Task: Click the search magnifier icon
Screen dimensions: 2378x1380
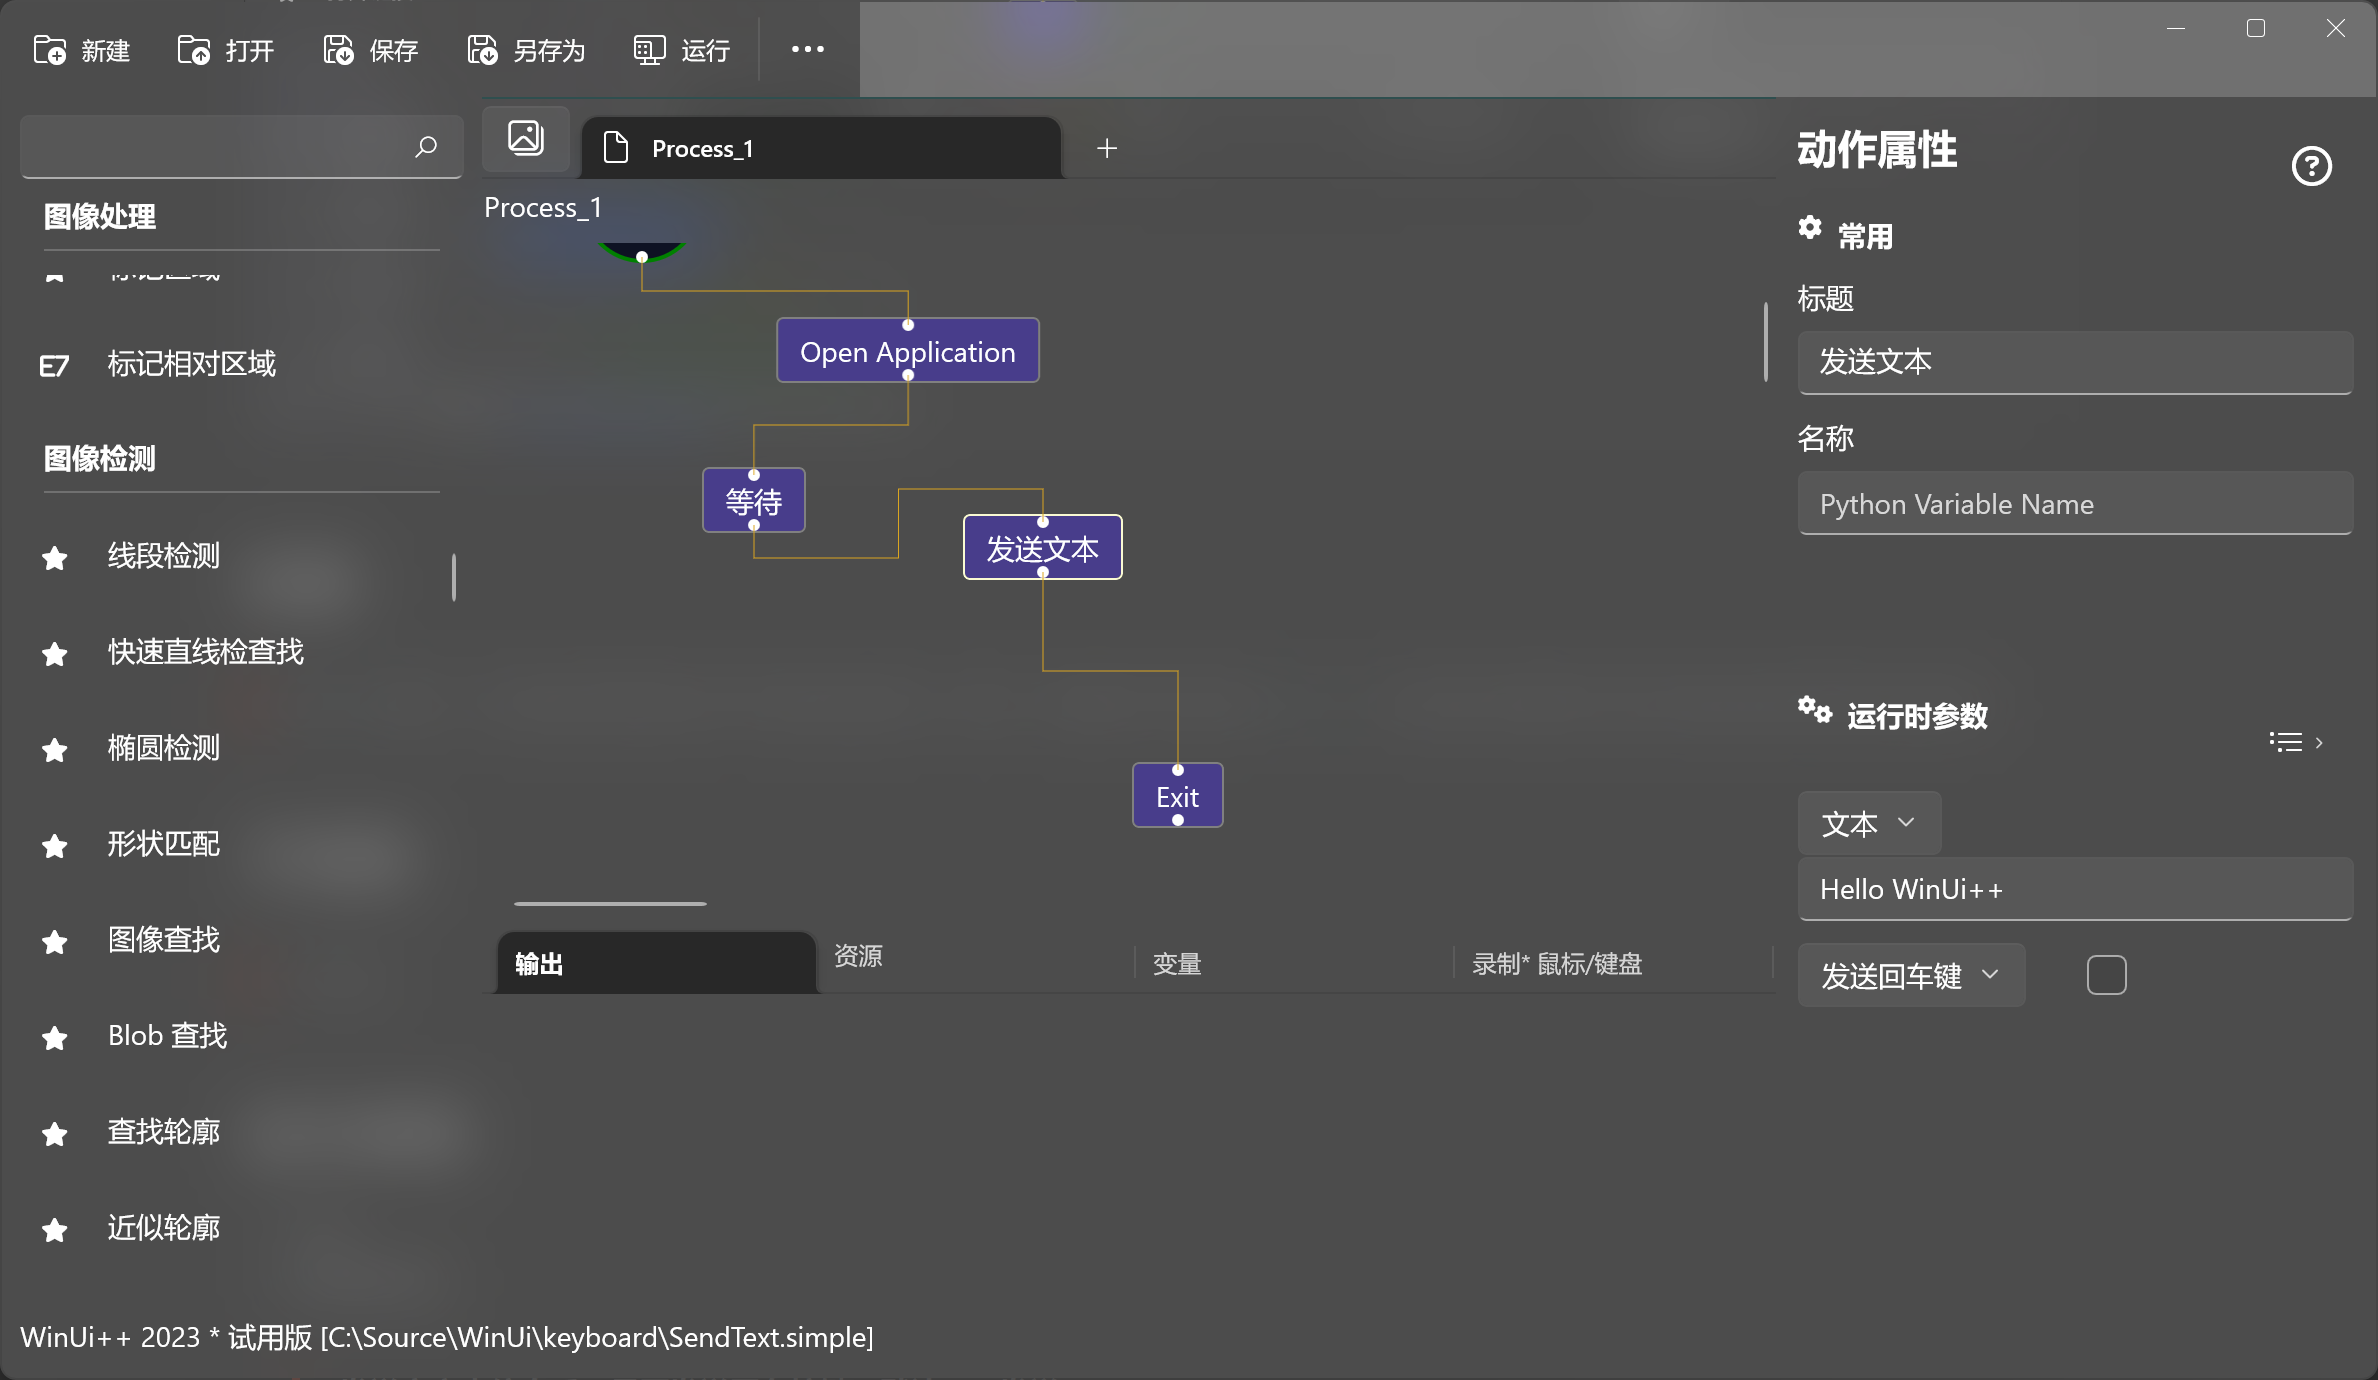Action: click(426, 147)
